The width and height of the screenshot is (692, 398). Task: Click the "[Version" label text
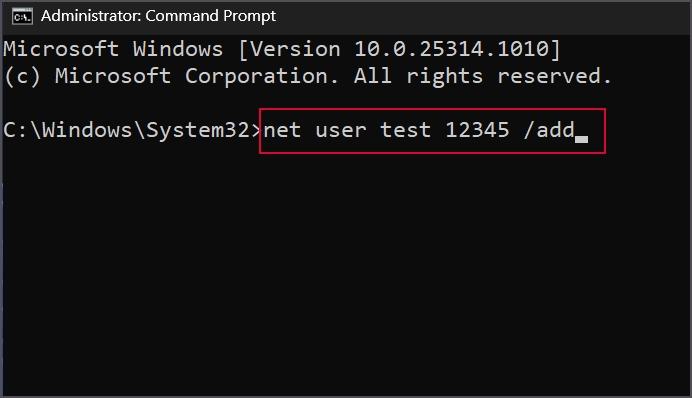(x=290, y=49)
